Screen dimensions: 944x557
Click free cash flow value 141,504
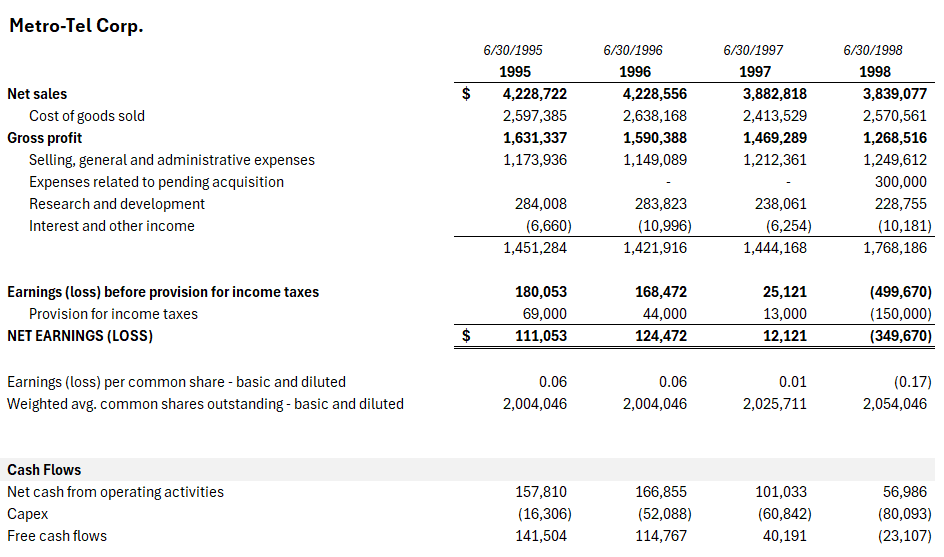pyautogui.click(x=541, y=536)
